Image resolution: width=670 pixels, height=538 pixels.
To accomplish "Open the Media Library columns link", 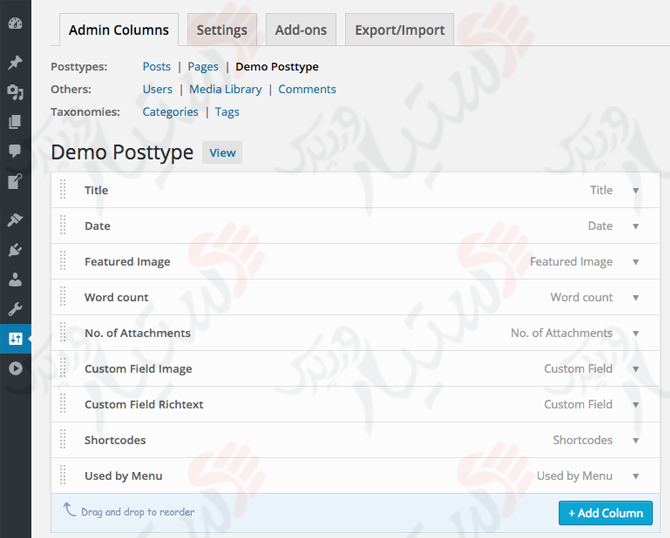I will (x=226, y=89).
